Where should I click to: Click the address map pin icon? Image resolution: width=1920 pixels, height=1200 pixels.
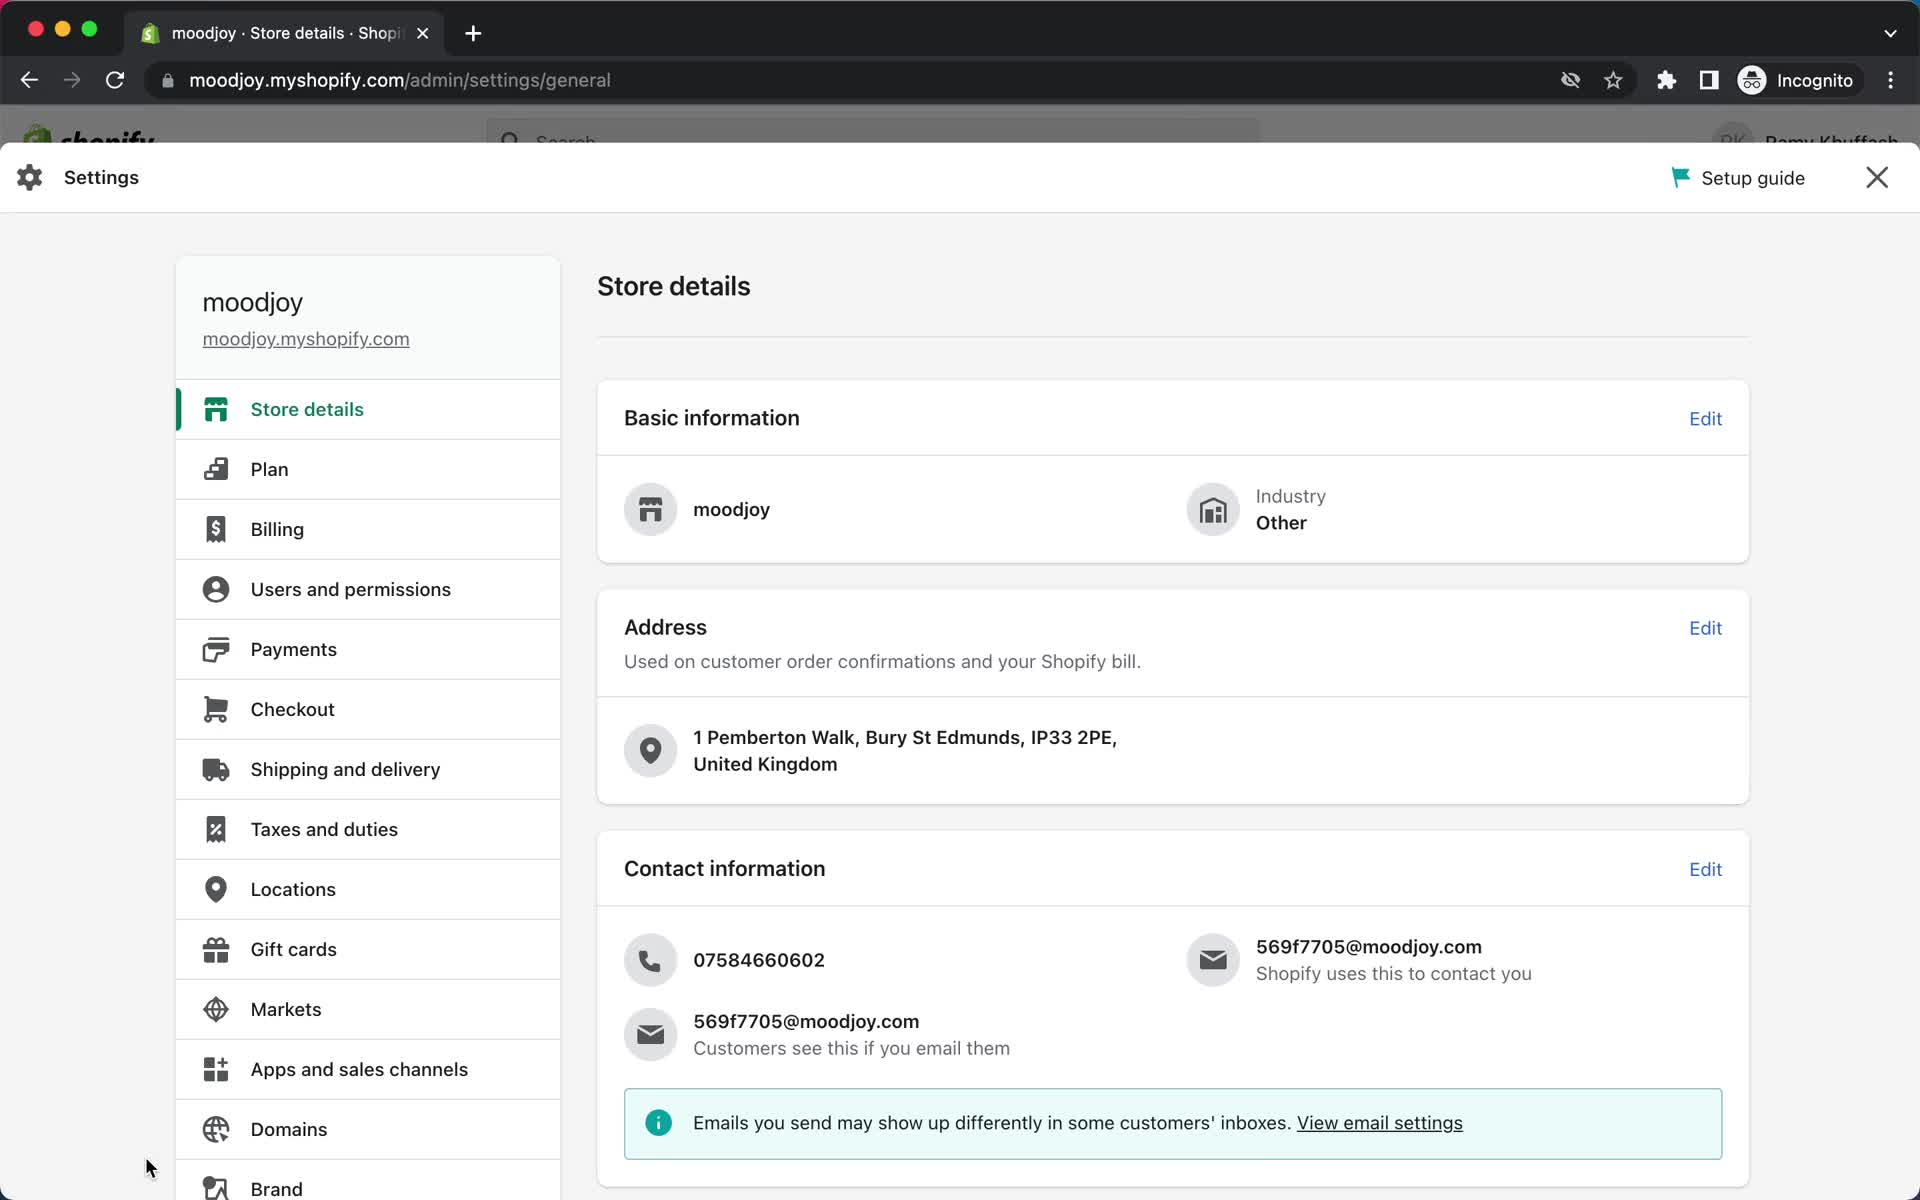(650, 750)
